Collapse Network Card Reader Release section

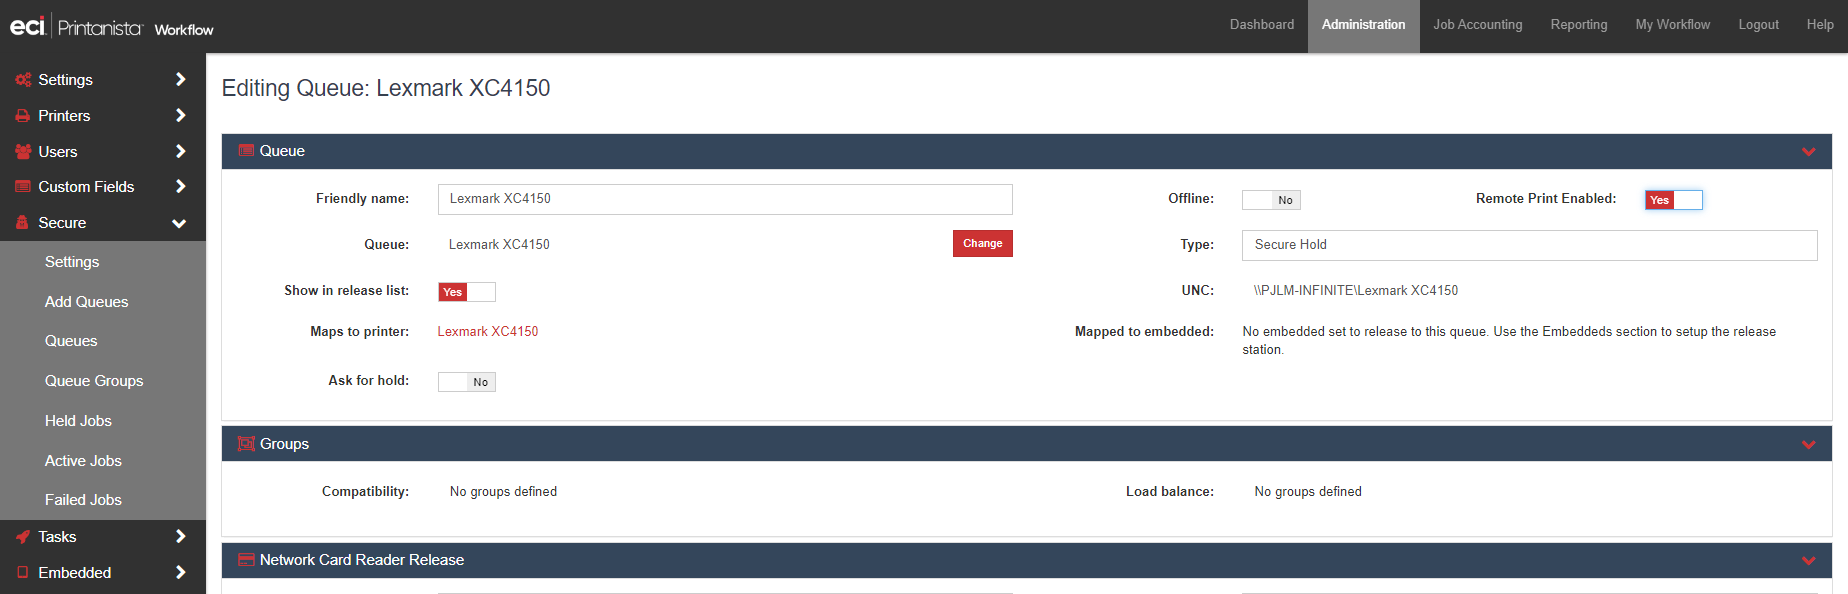click(1808, 561)
